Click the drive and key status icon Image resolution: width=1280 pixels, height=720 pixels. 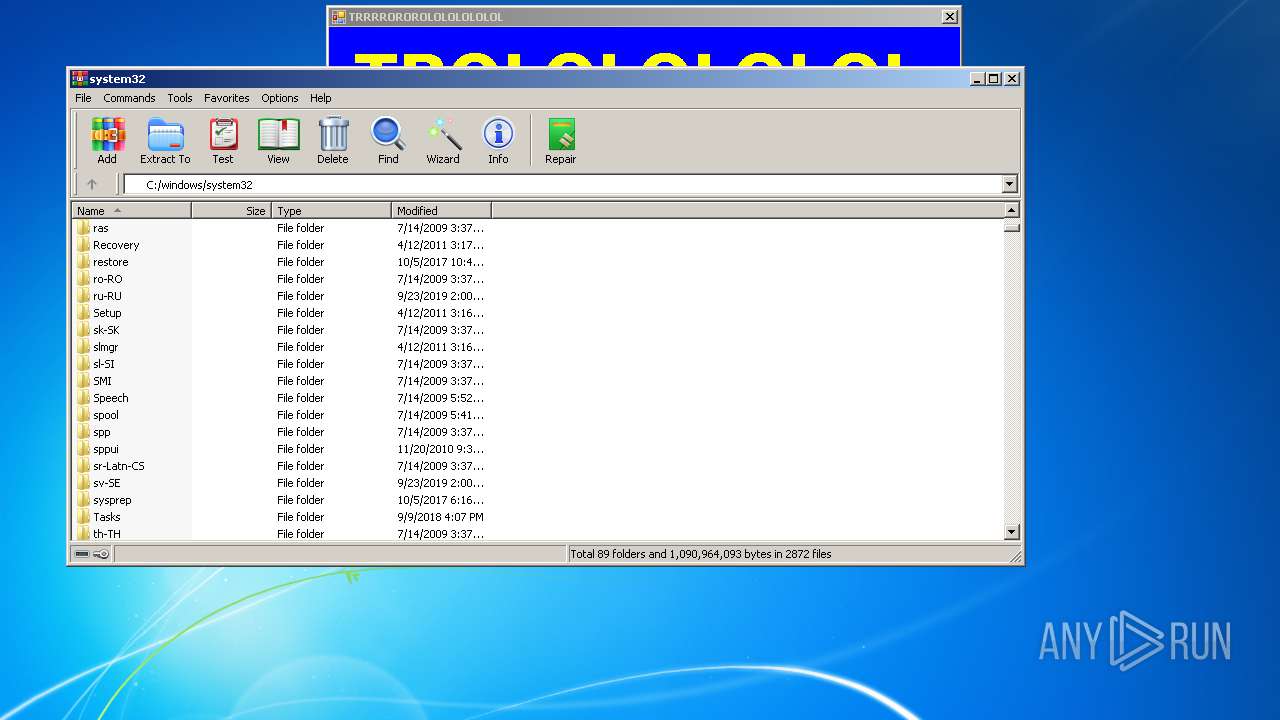click(91, 554)
